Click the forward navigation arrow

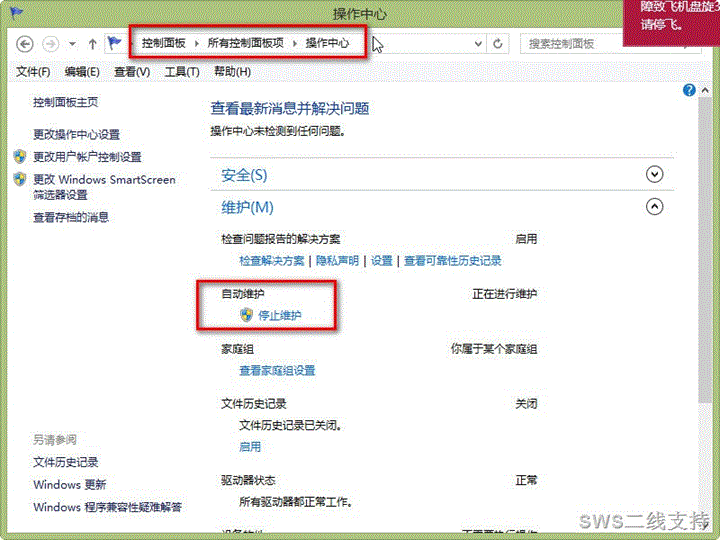click(50, 44)
